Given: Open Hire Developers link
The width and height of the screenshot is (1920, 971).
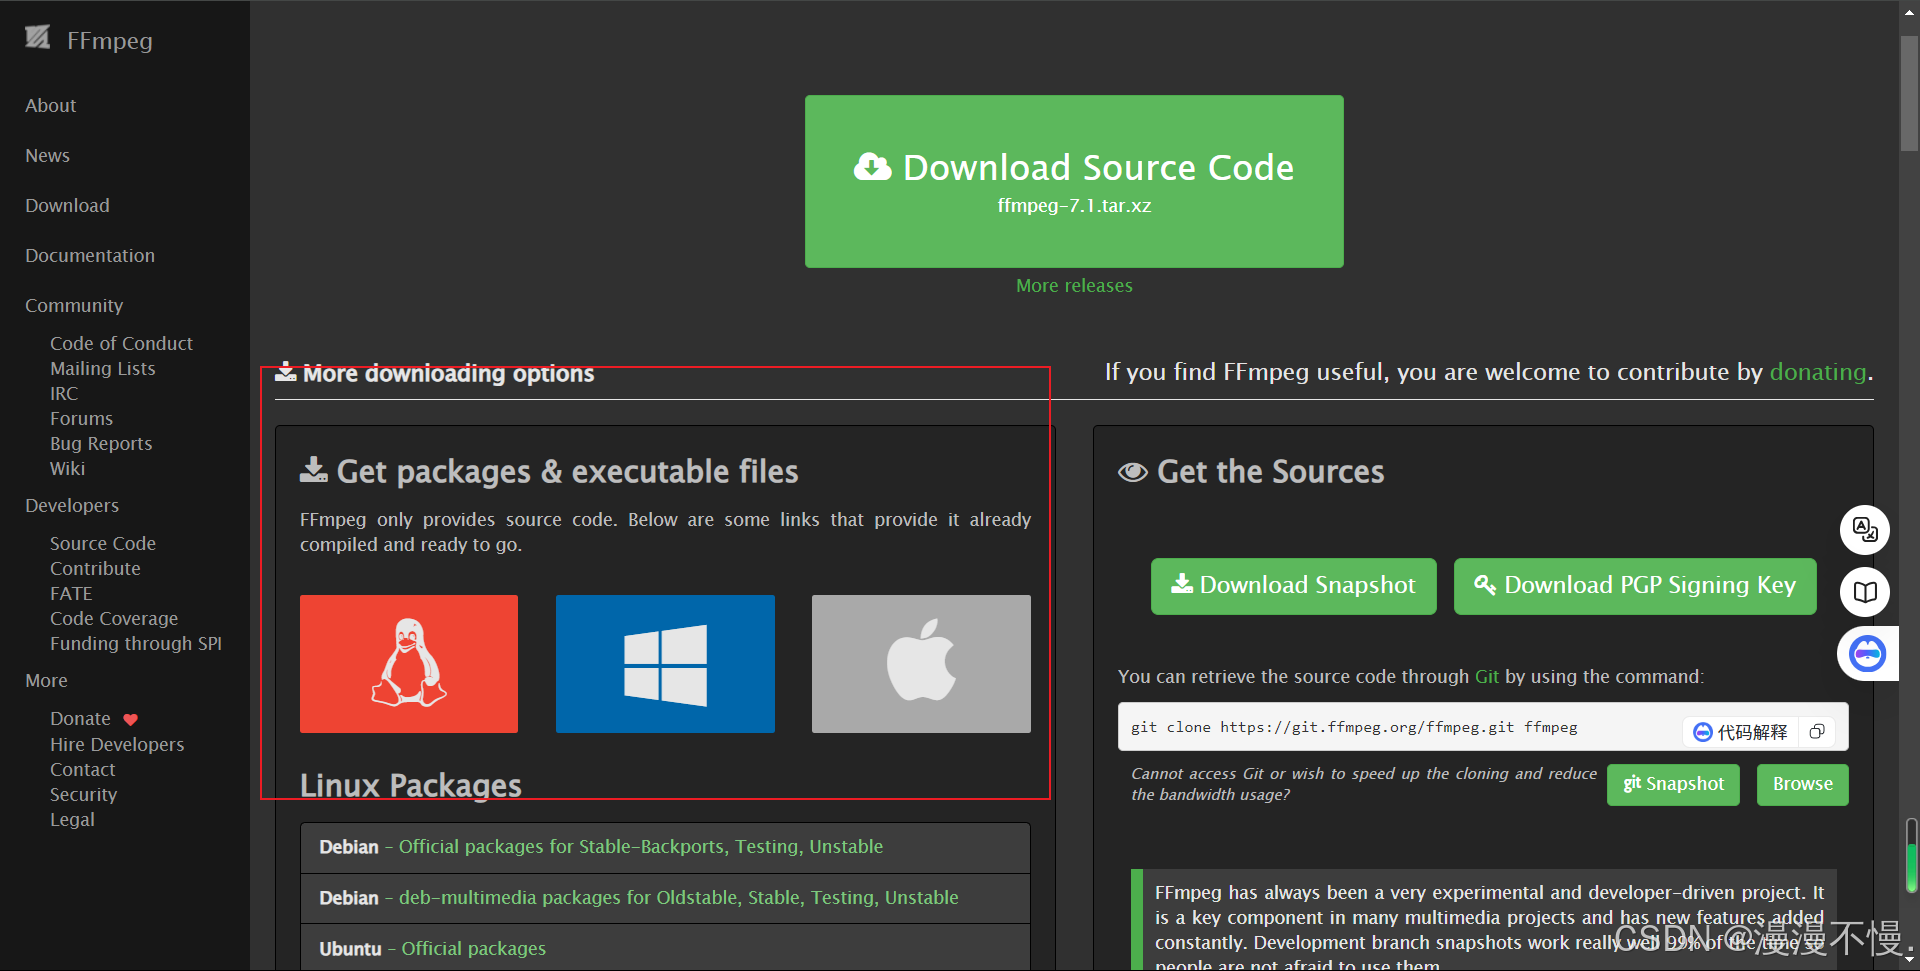Looking at the screenshot, I should [x=117, y=744].
